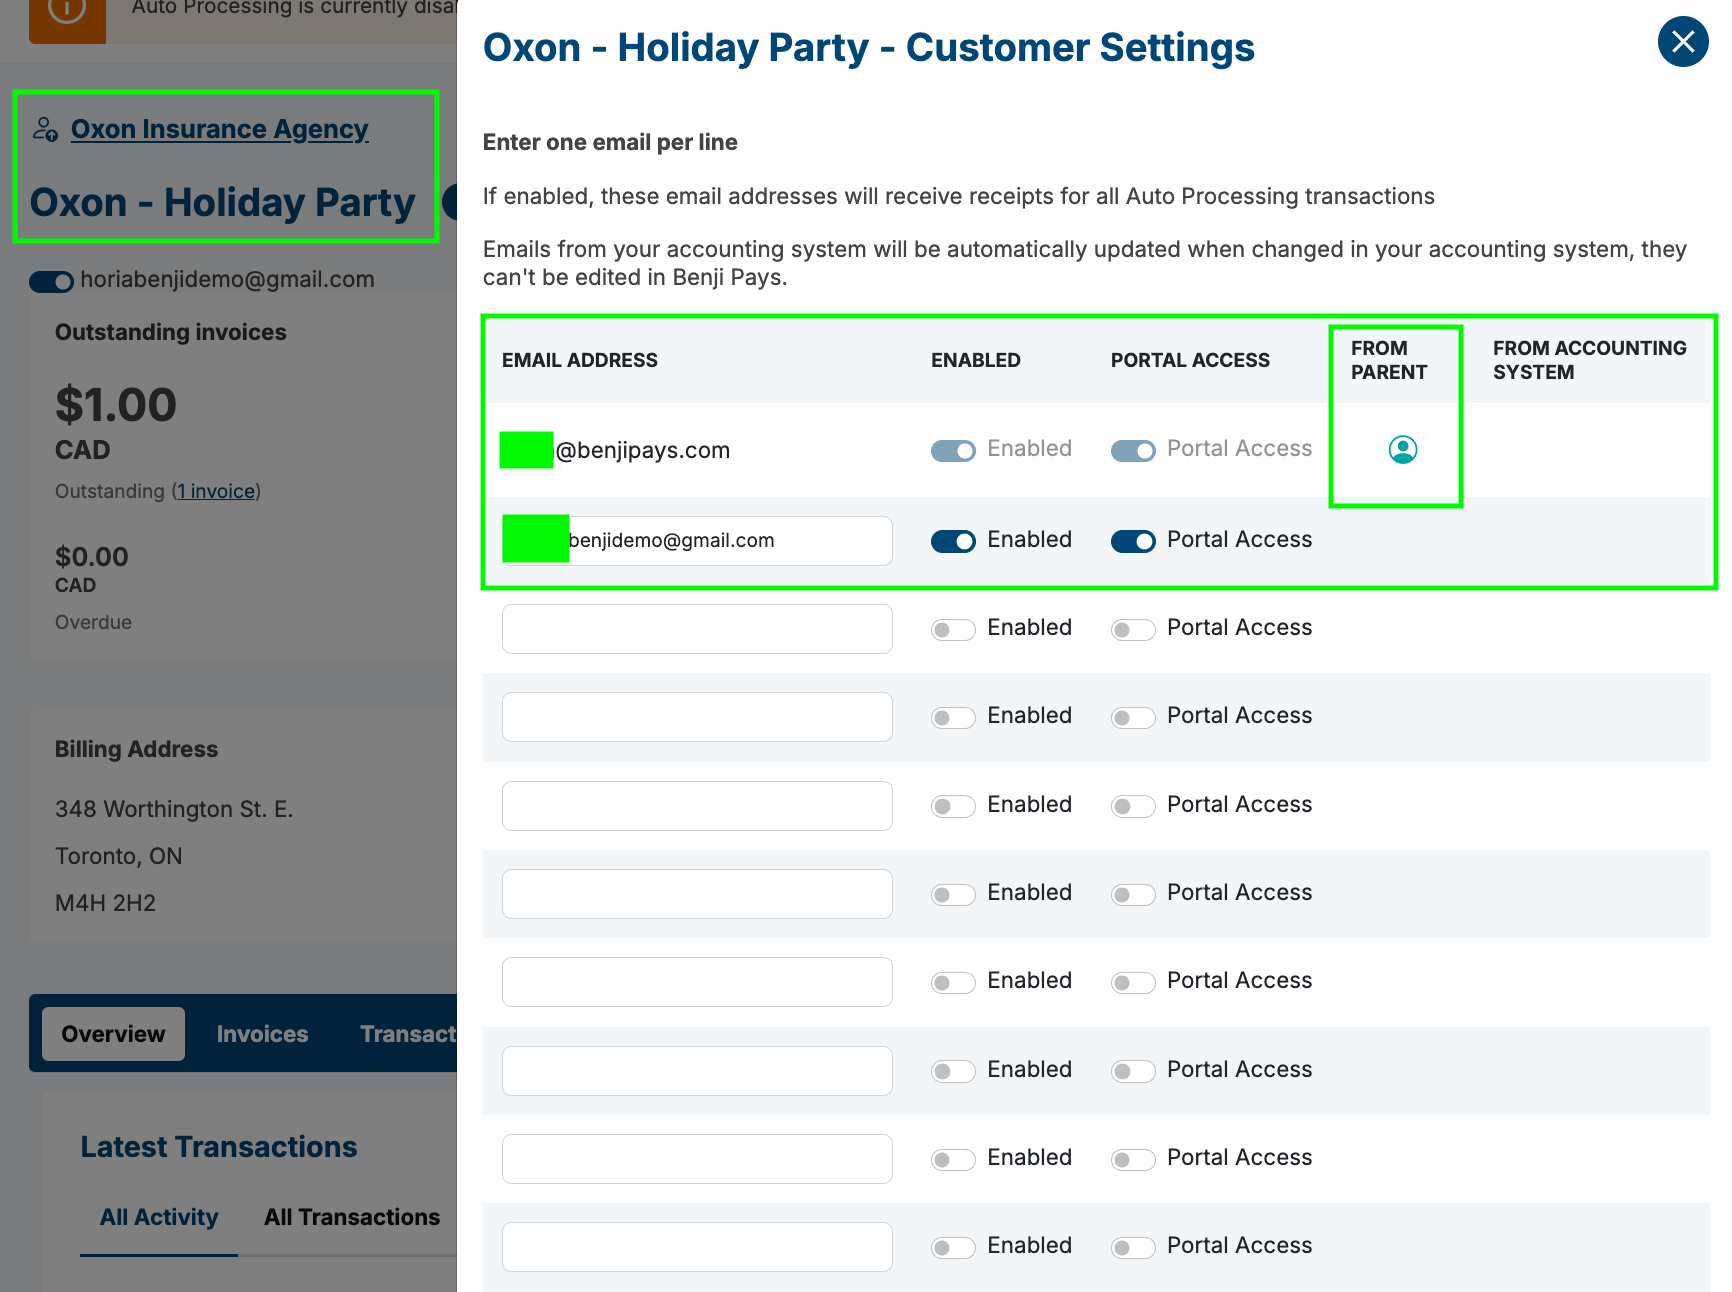Edit the benjidemo@gmail.com email field
This screenshot has height=1292, width=1732.
point(697,541)
